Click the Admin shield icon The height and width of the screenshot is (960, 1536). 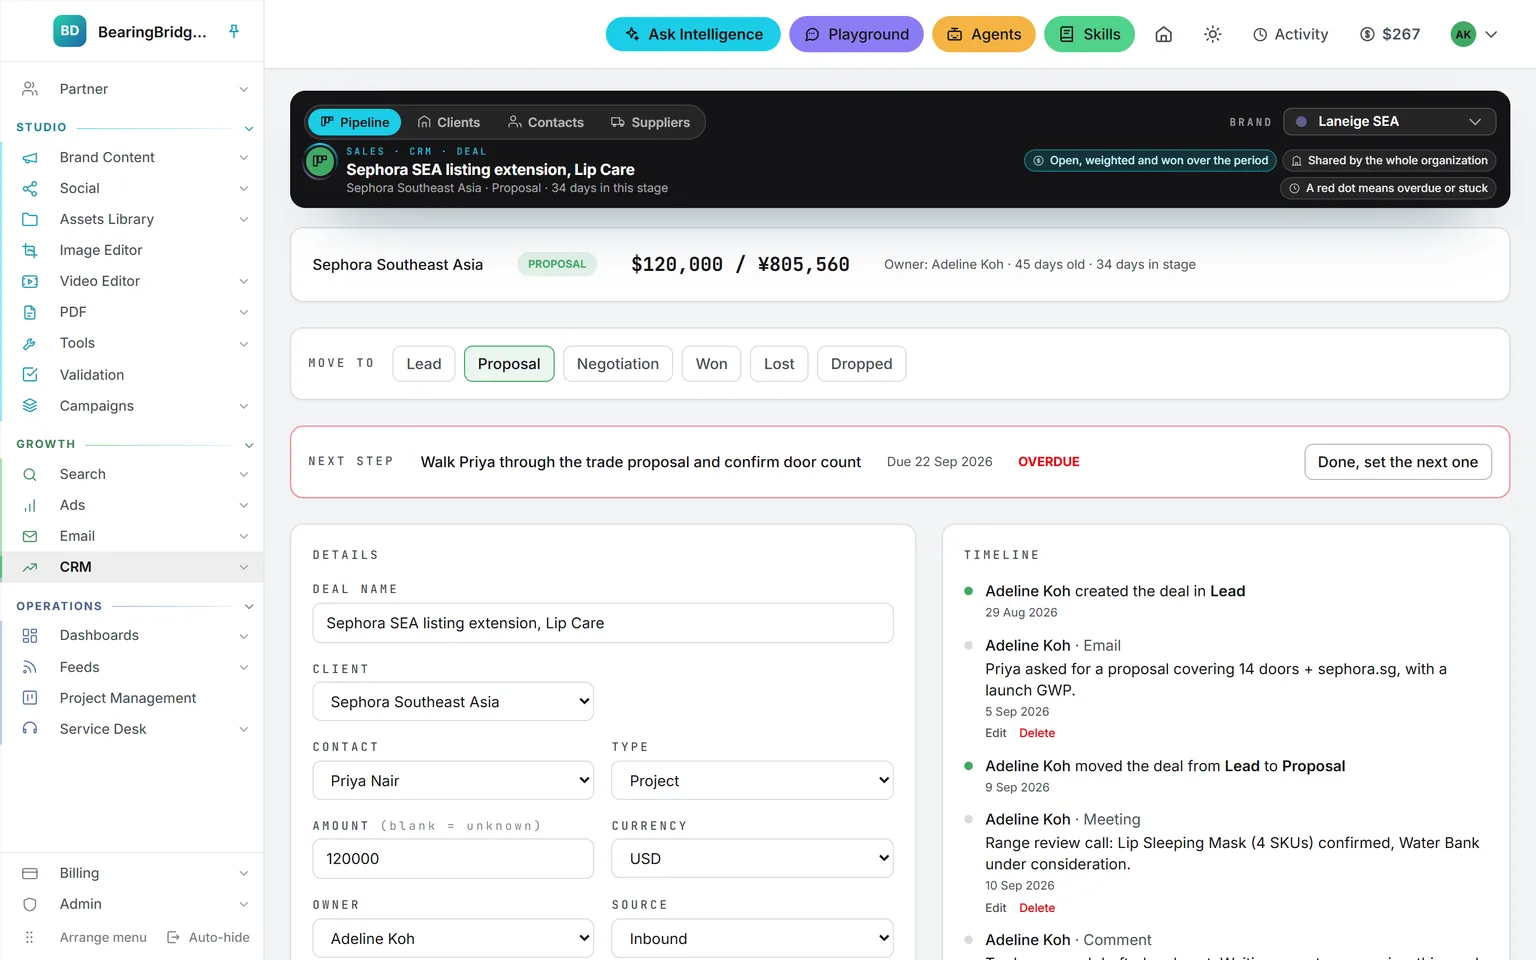[30, 904]
